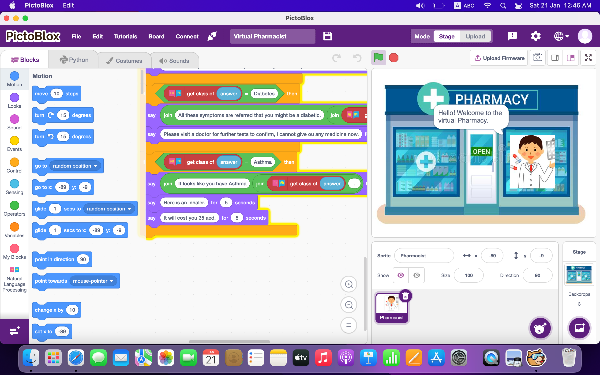Enter fullscreen stage mode
Viewport: 600px width, 375px height.
[588, 58]
